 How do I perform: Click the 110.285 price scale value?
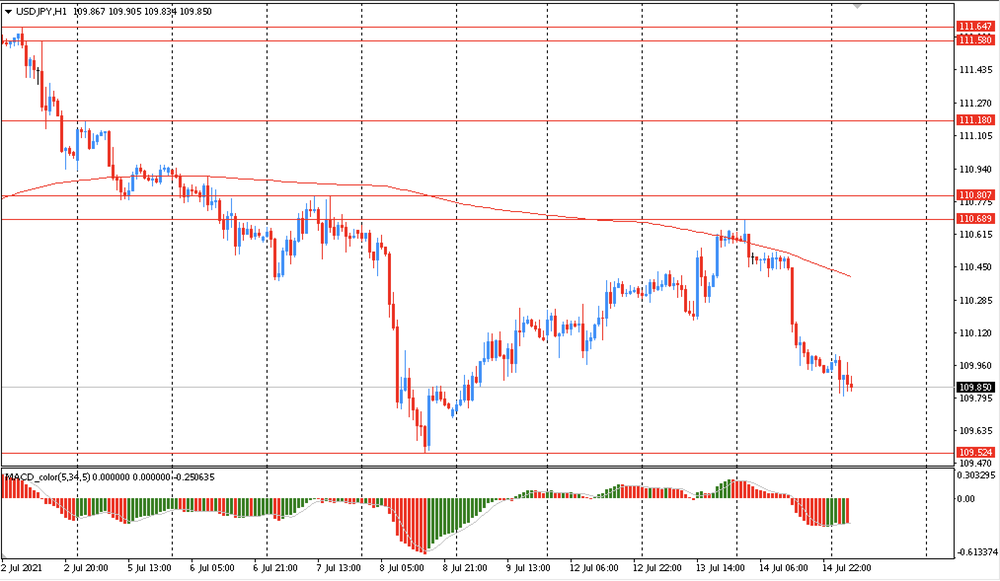(976, 300)
